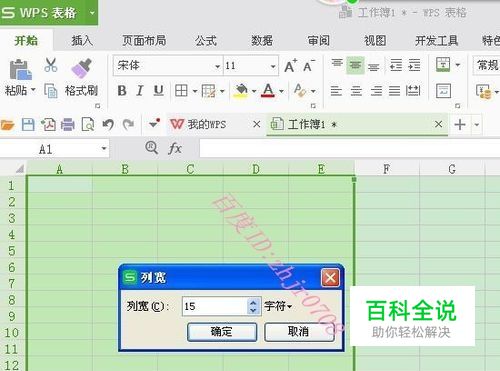Align text to bottom
Viewport: 500px width, 371px height.
(374, 66)
